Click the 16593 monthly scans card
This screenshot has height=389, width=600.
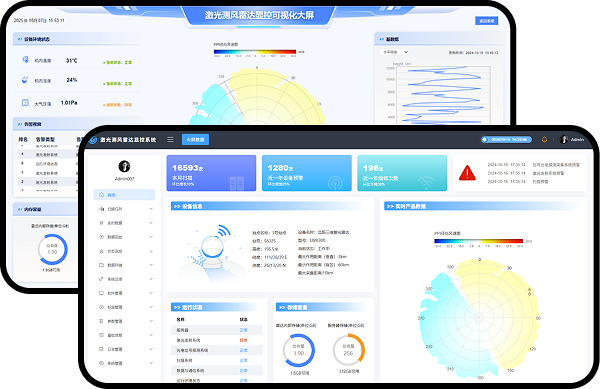(x=211, y=173)
